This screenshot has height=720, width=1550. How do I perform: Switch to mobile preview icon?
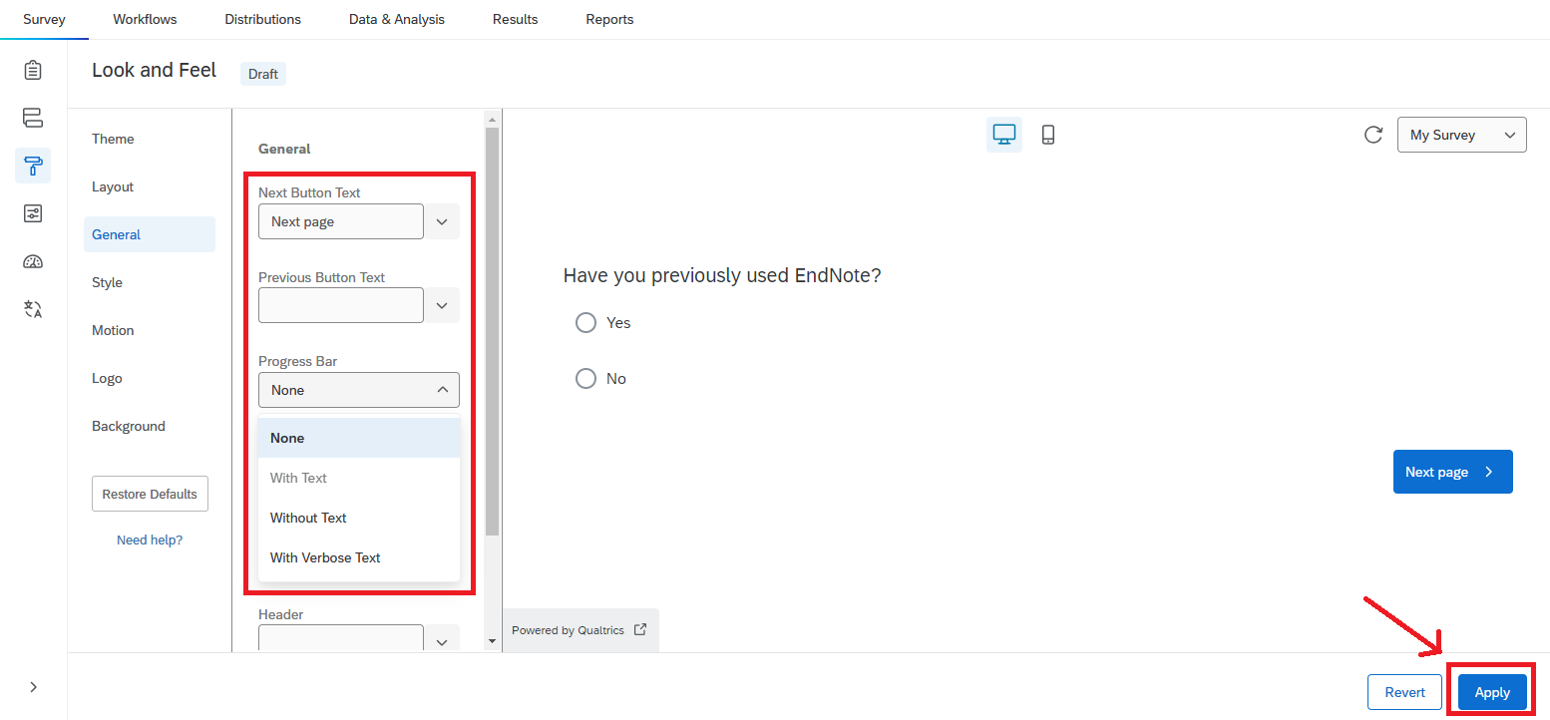[x=1048, y=134]
